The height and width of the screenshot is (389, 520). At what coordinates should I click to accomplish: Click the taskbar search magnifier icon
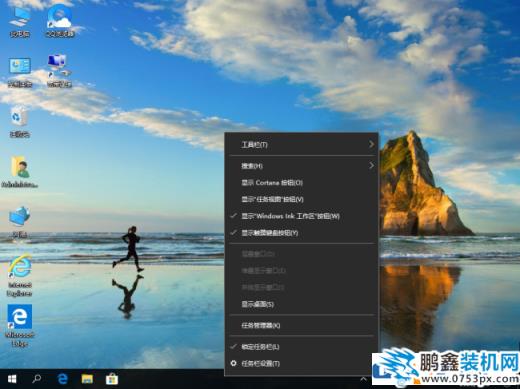click(36, 379)
